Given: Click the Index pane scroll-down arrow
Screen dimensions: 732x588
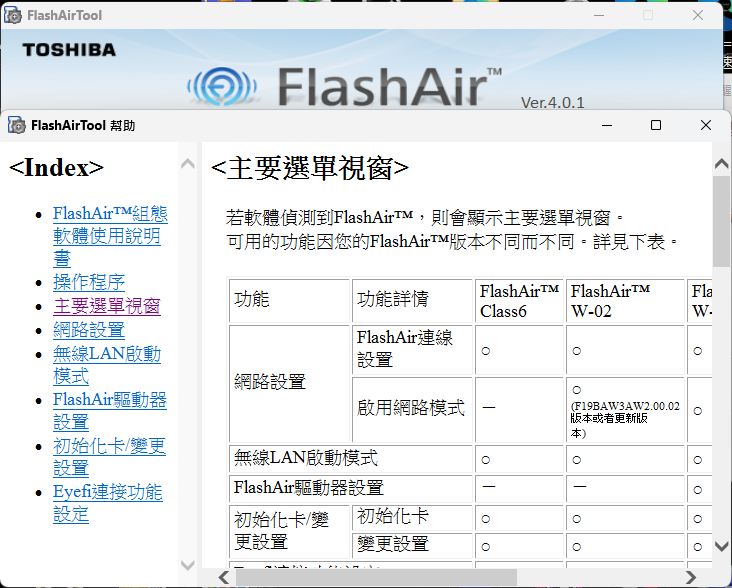Looking at the screenshot, I should pos(188,565).
